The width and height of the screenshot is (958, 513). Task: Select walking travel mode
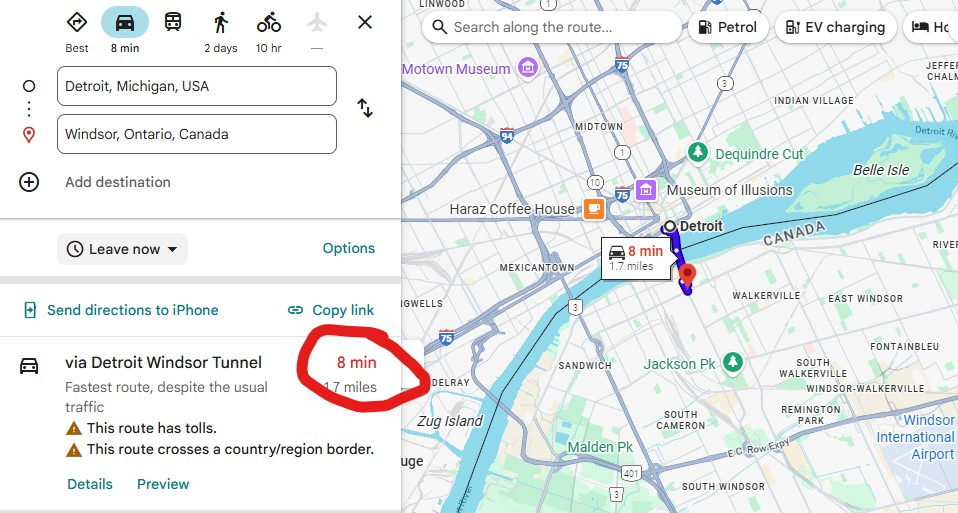221,23
